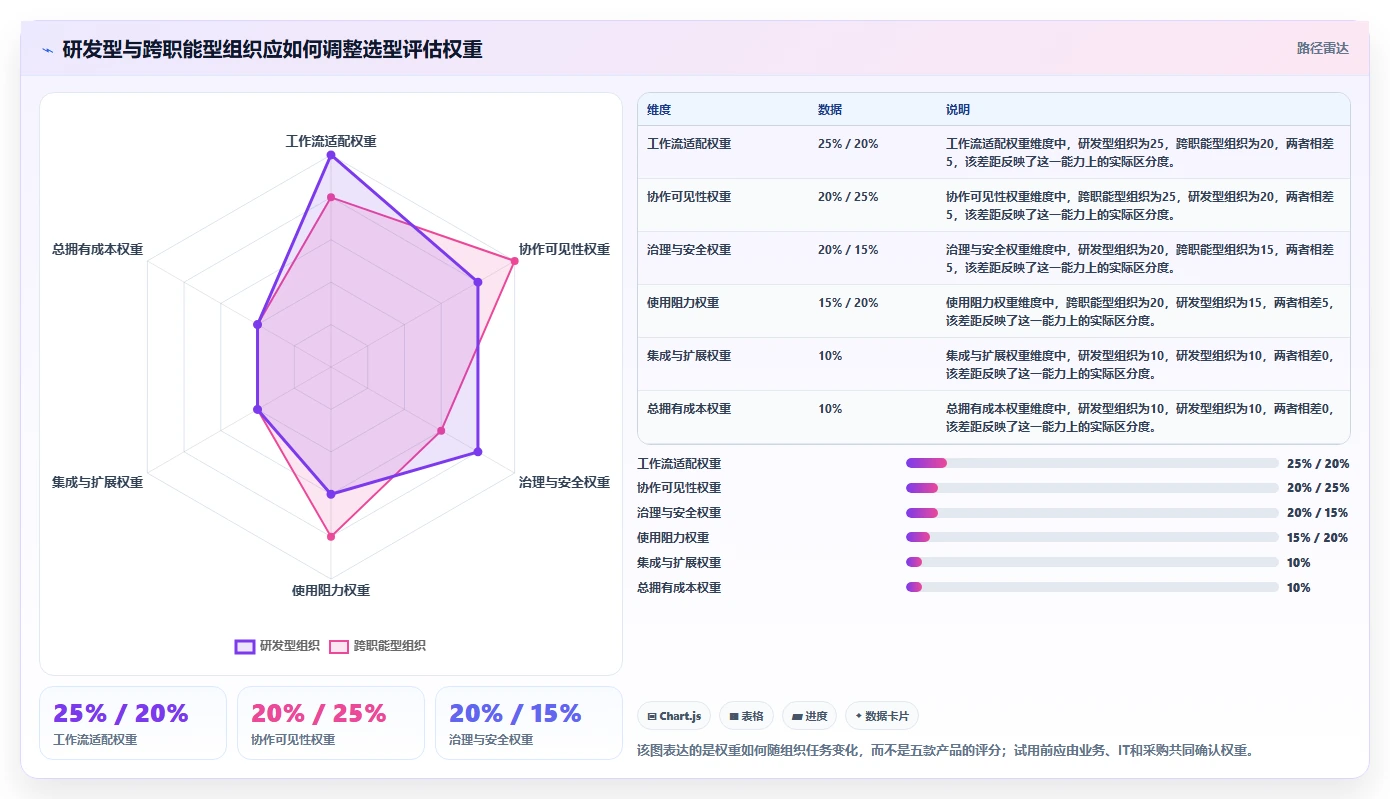Toggle 跨职能型组织 series in the radar legend

(x=378, y=646)
